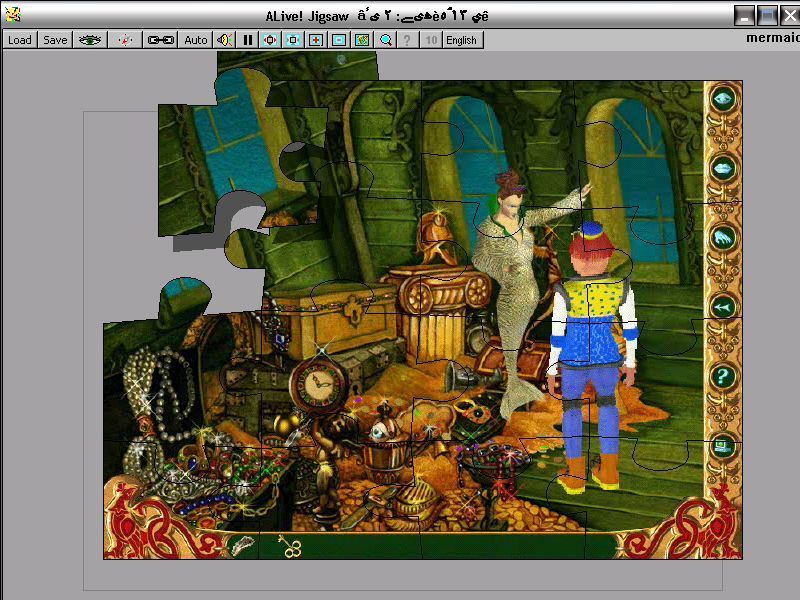Click the Auto solve button

click(195, 40)
